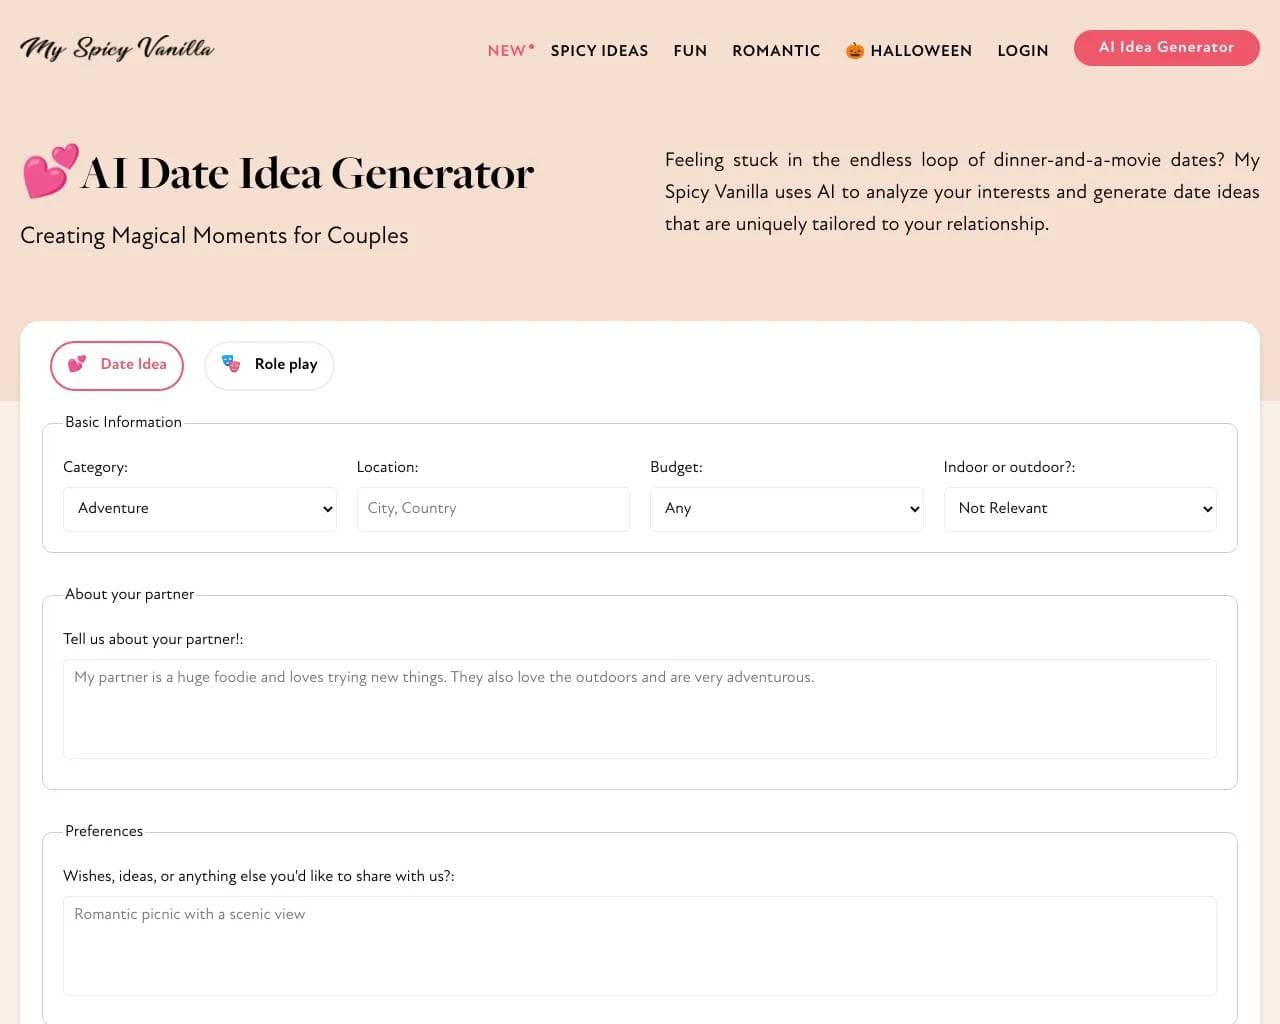The height and width of the screenshot is (1024, 1280).
Task: Click the hearts icon in Date Idea tab
Action: (77, 364)
